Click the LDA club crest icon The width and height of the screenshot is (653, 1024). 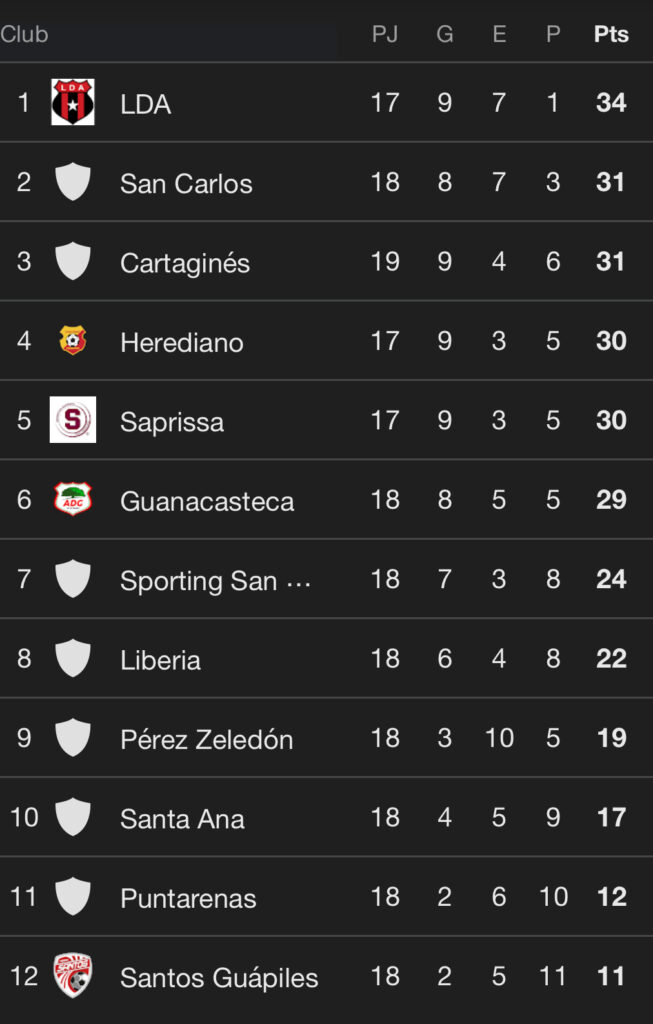click(73, 103)
